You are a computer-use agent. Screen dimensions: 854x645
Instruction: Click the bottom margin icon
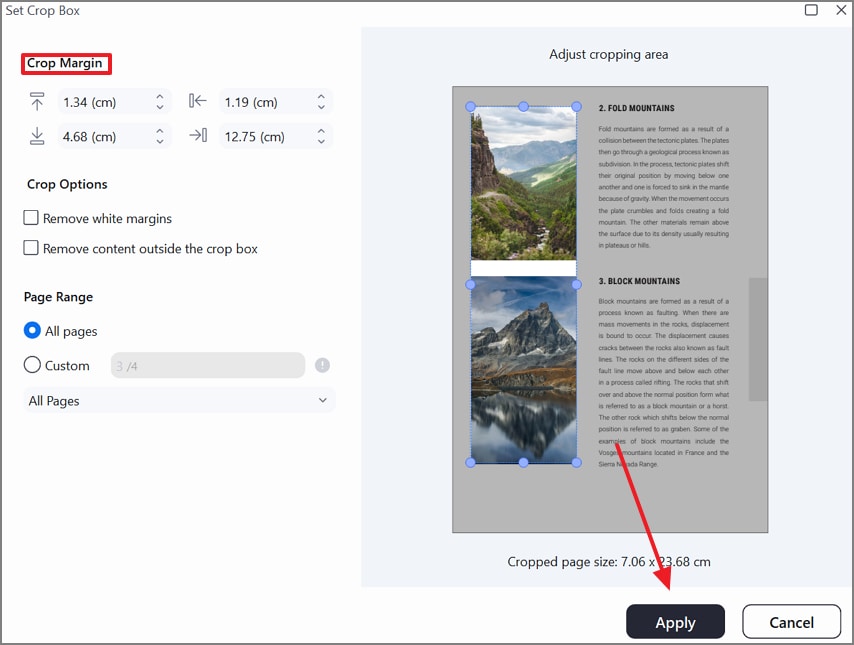pyautogui.click(x=37, y=135)
